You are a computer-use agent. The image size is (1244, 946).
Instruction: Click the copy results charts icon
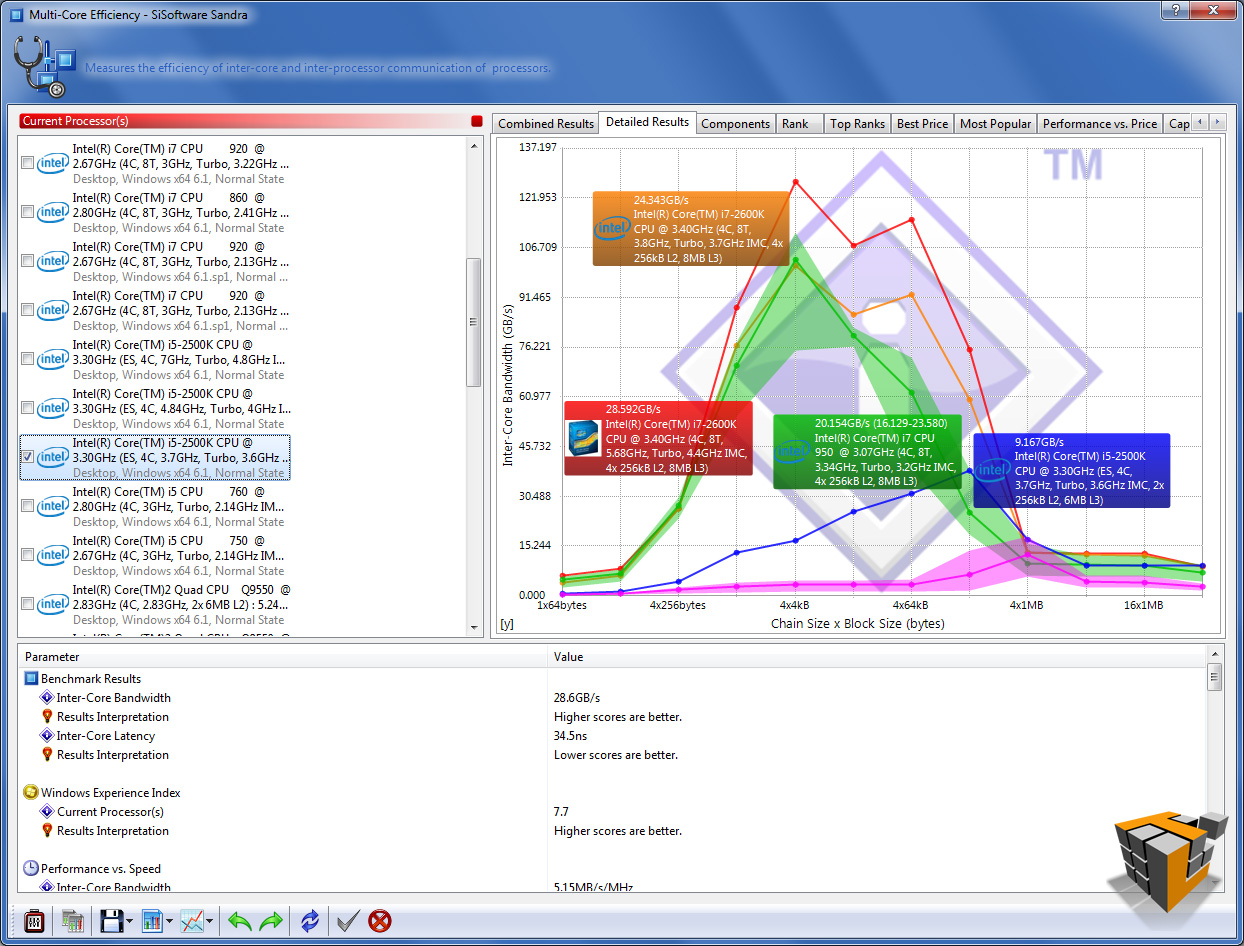(x=72, y=920)
